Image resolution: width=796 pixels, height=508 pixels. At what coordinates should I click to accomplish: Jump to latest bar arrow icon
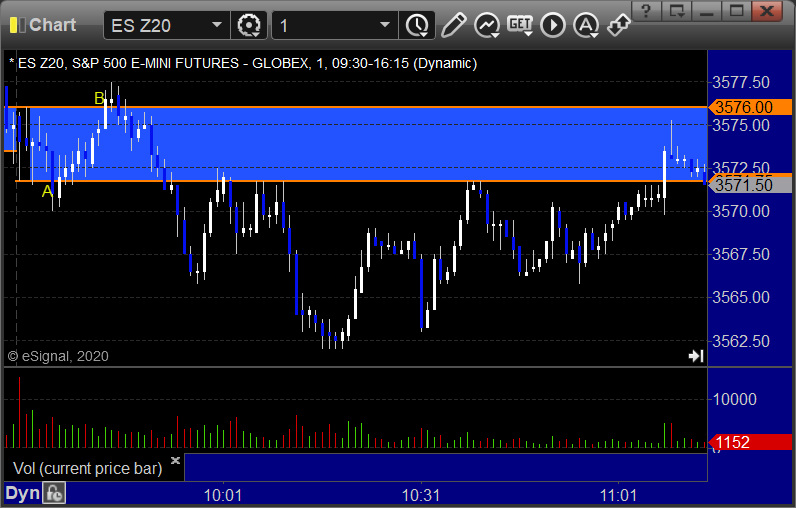click(696, 356)
